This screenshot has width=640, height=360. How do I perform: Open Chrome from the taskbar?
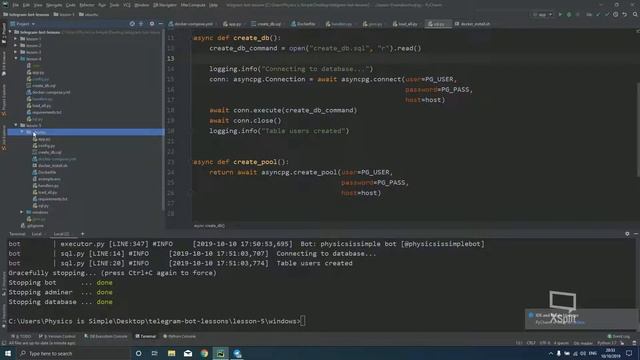tap(204, 353)
